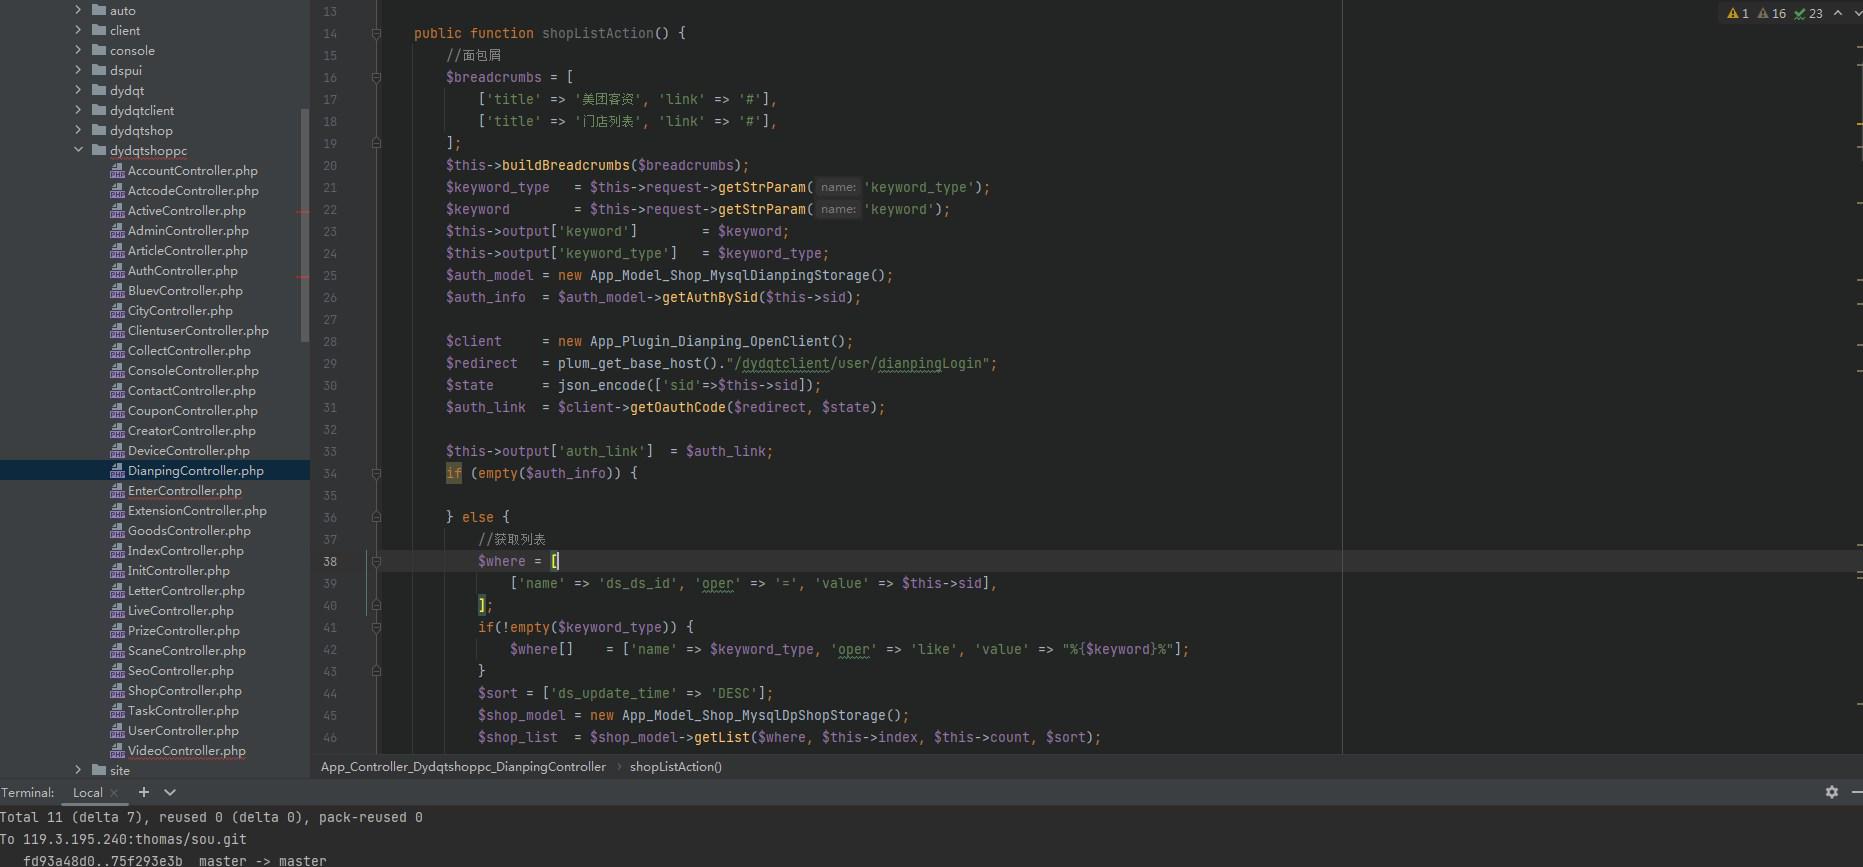Expand the dydqtshop folder
Viewport: 1863px width, 867px height.
(x=78, y=130)
